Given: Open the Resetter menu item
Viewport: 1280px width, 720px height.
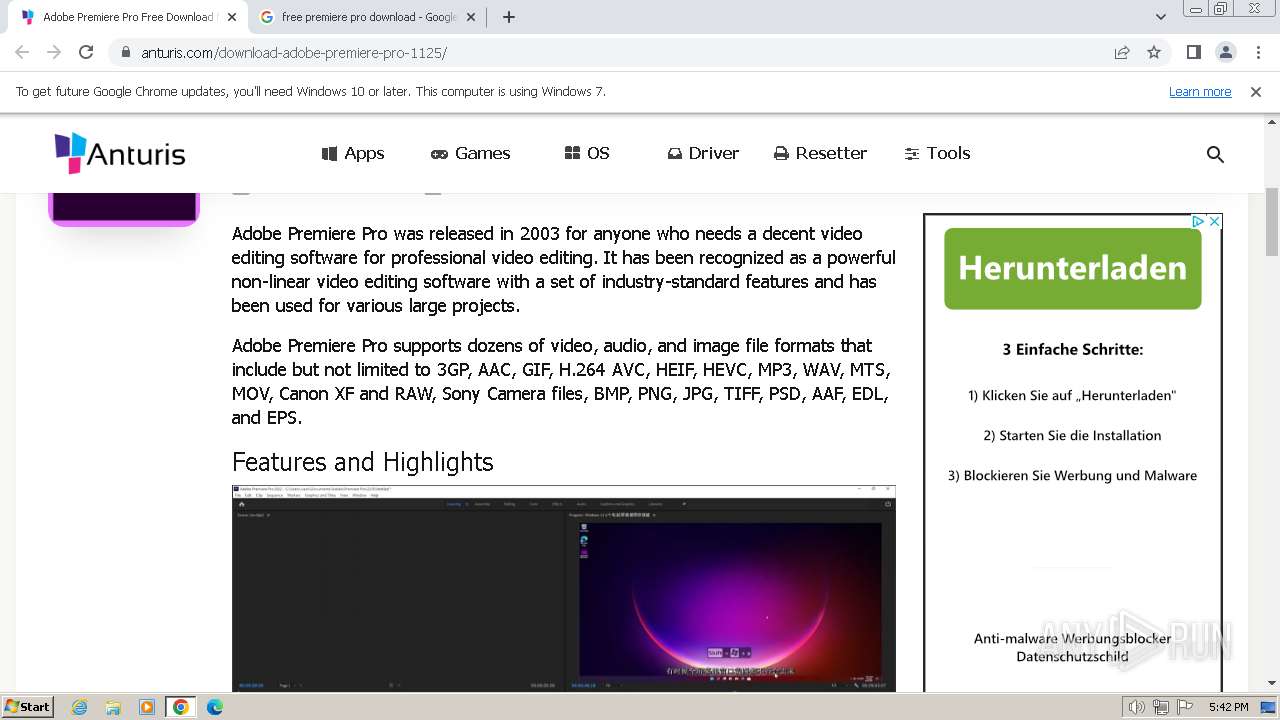Looking at the screenshot, I should pyautogui.click(x=820, y=153).
